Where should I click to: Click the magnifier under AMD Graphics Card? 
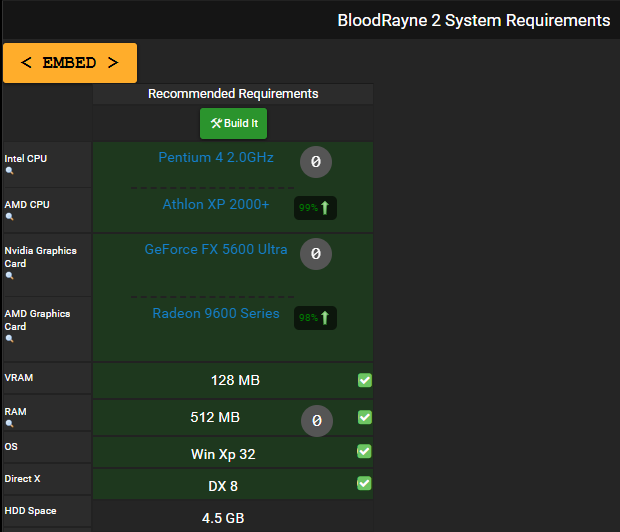9,339
